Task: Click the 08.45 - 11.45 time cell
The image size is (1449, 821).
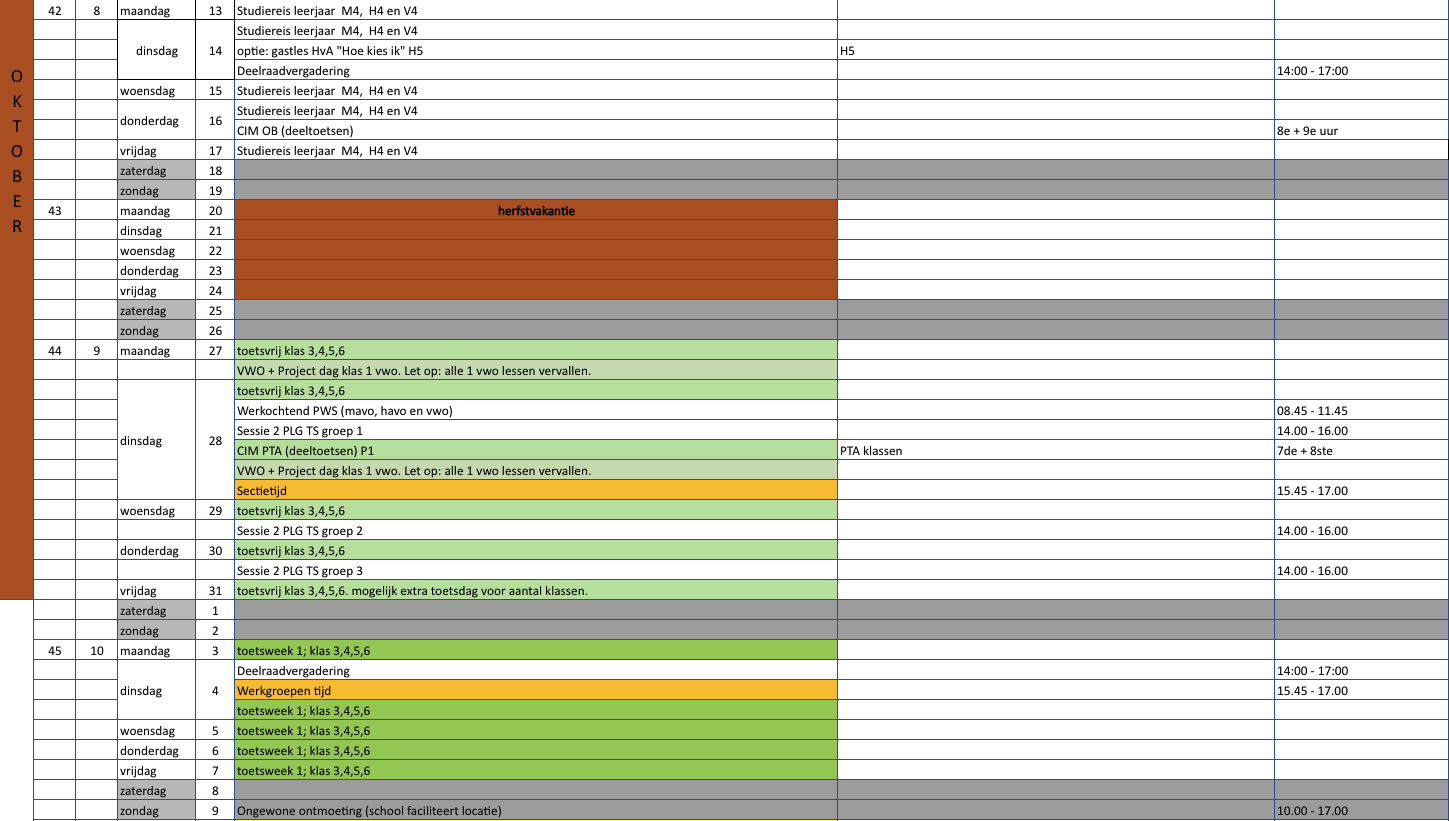Action: pyautogui.click(x=1360, y=411)
